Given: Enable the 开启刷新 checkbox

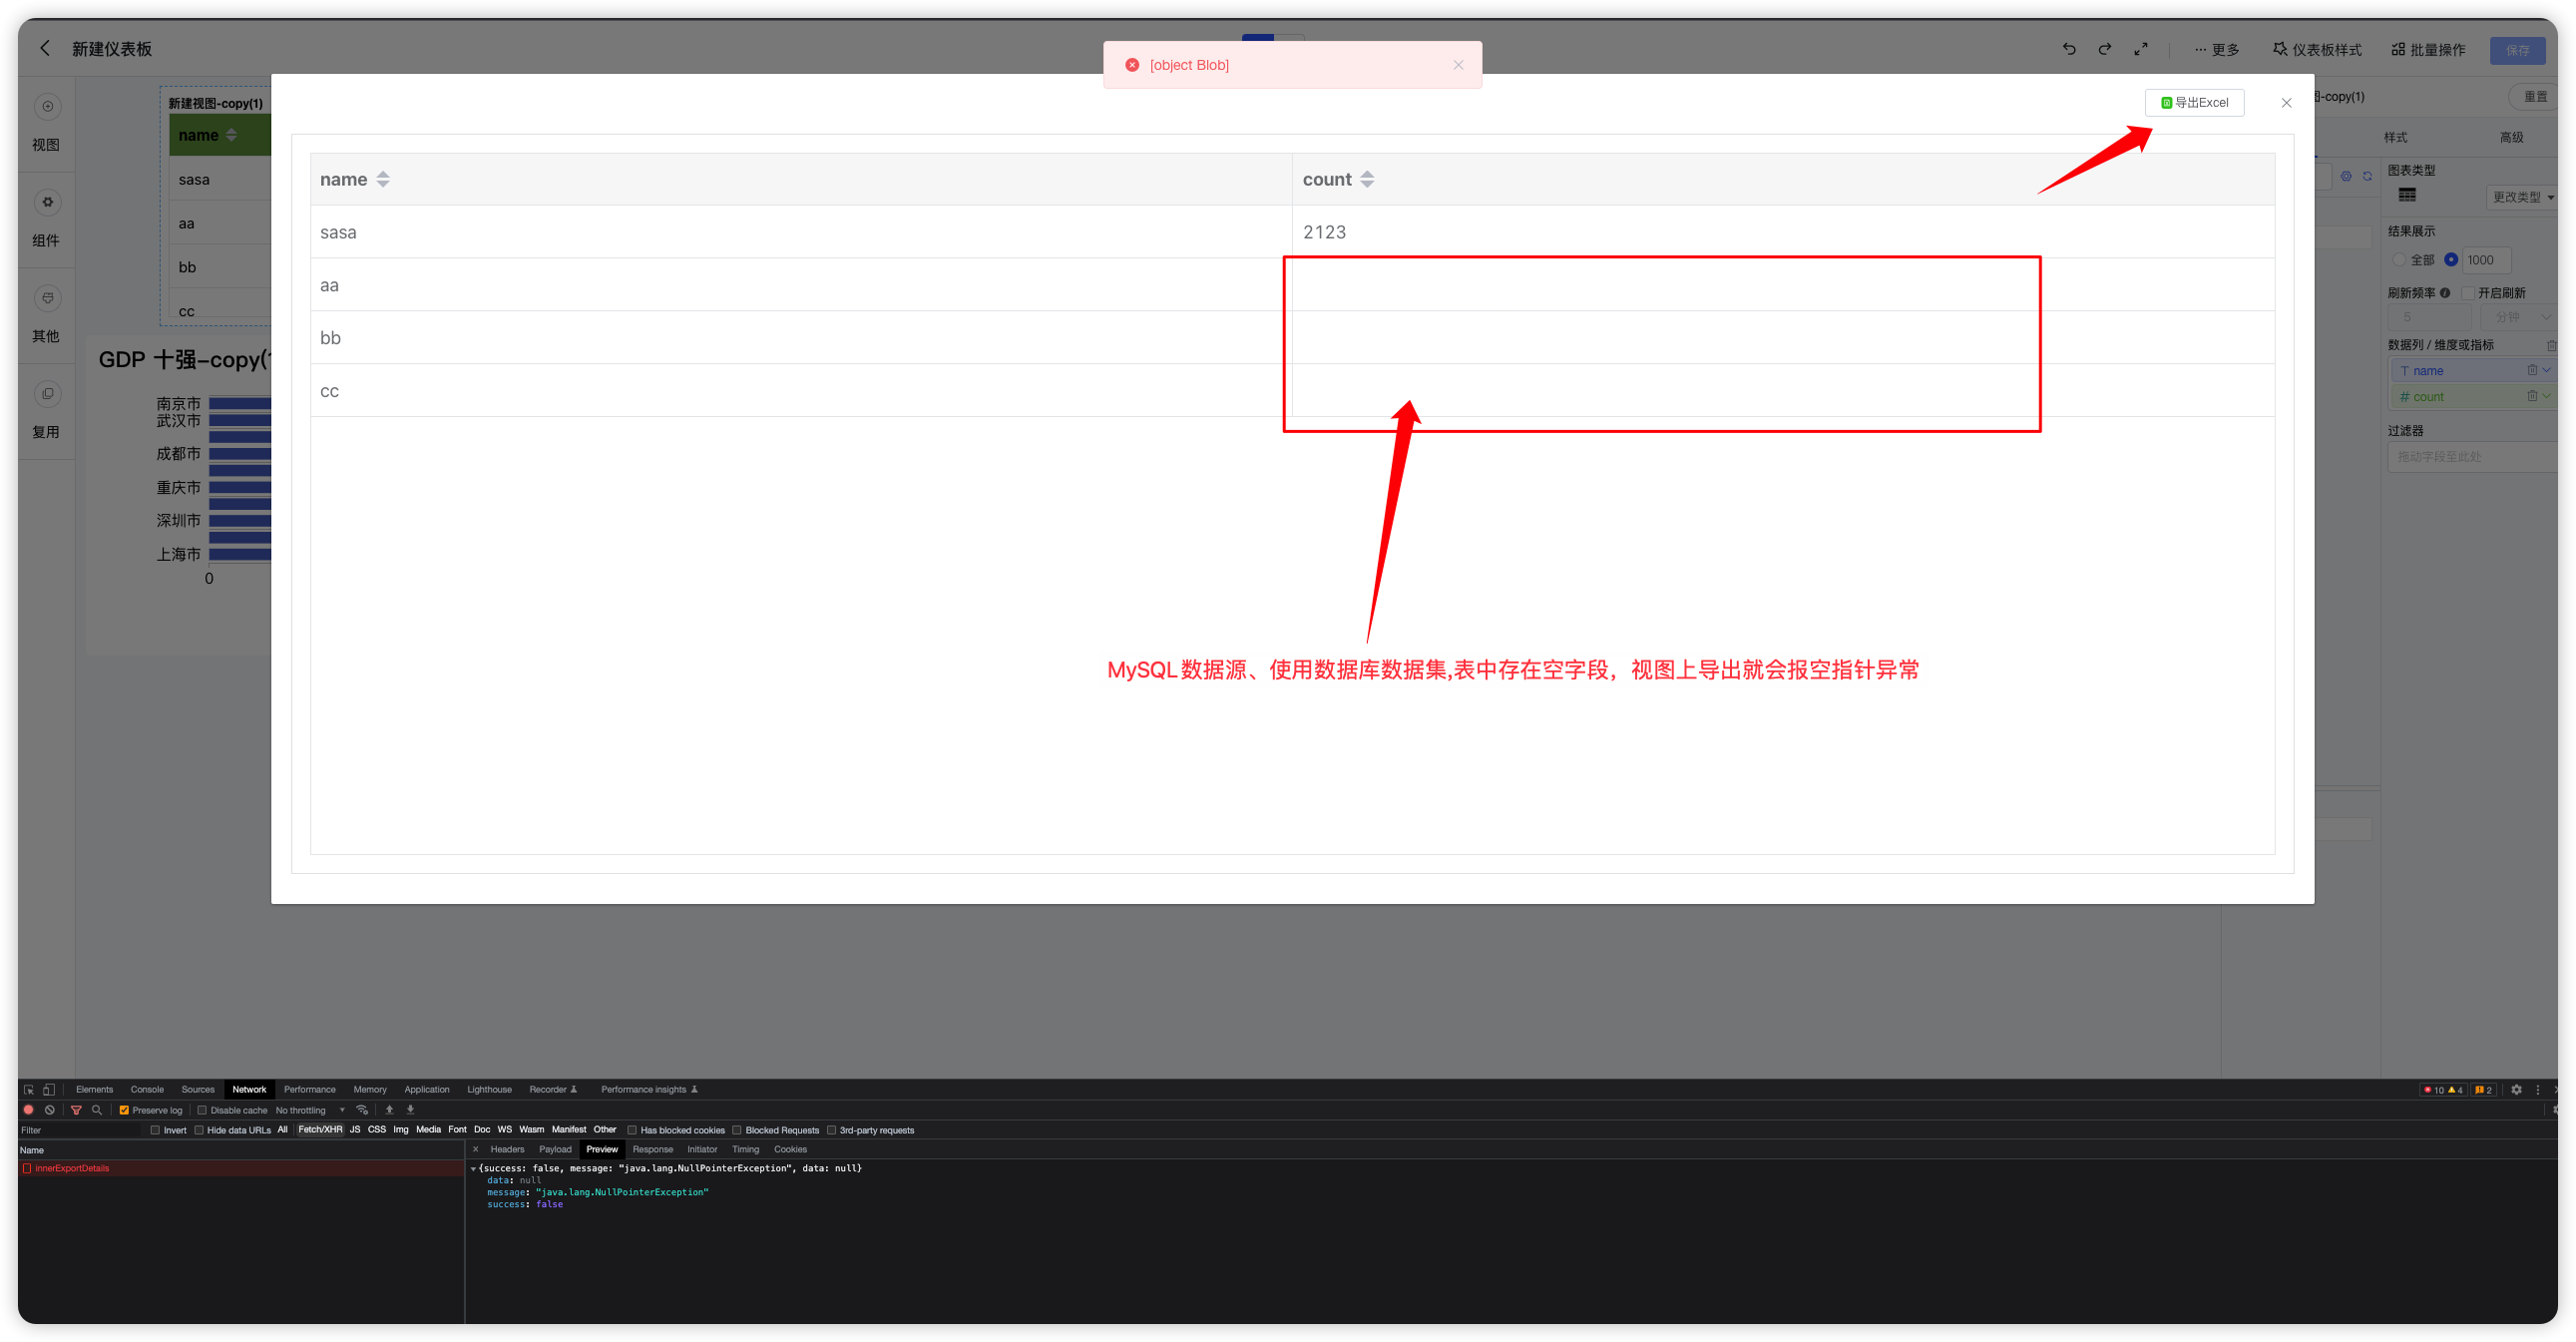Looking at the screenshot, I should tap(2467, 292).
